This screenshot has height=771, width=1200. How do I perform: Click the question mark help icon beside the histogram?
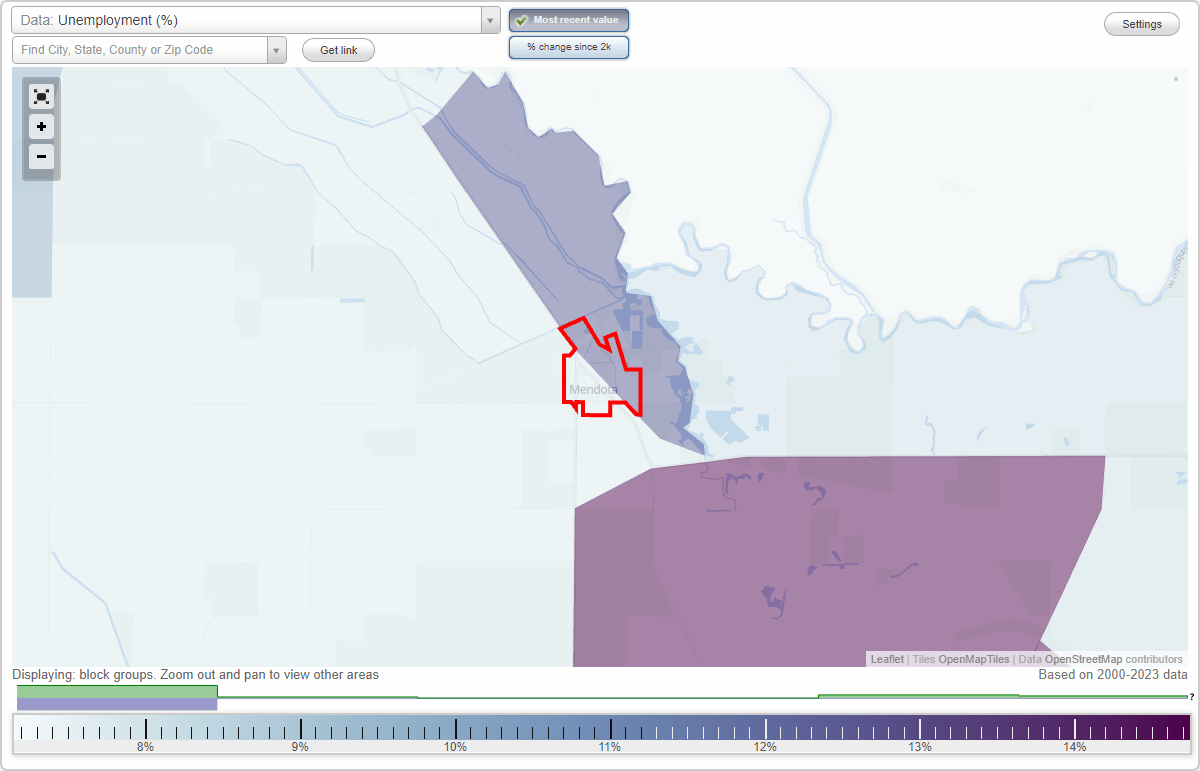click(x=1192, y=697)
